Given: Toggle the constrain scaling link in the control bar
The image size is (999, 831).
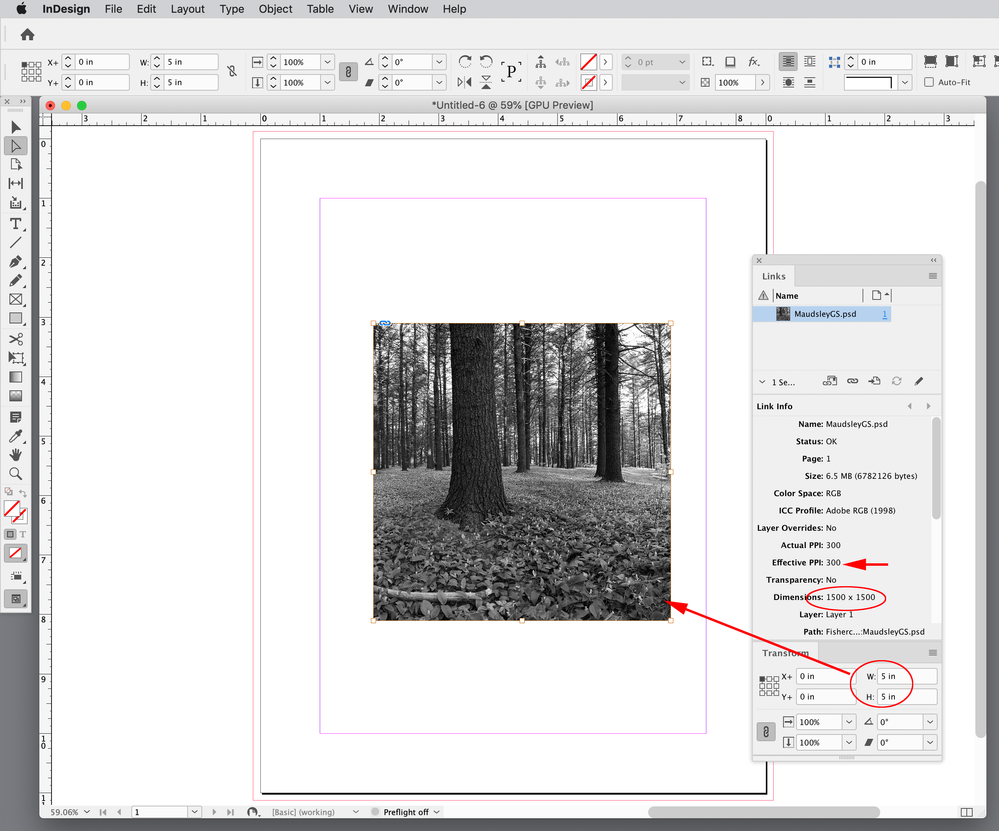Looking at the screenshot, I should (348, 72).
